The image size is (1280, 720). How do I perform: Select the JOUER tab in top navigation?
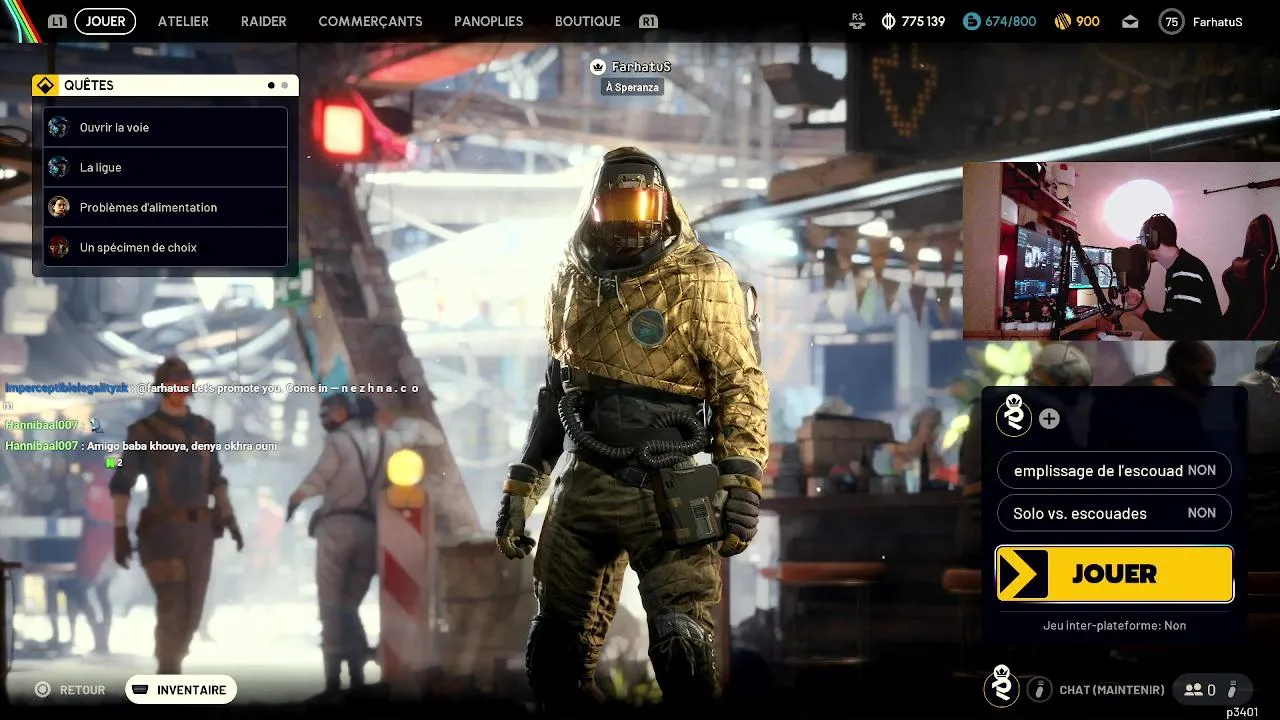coord(105,21)
